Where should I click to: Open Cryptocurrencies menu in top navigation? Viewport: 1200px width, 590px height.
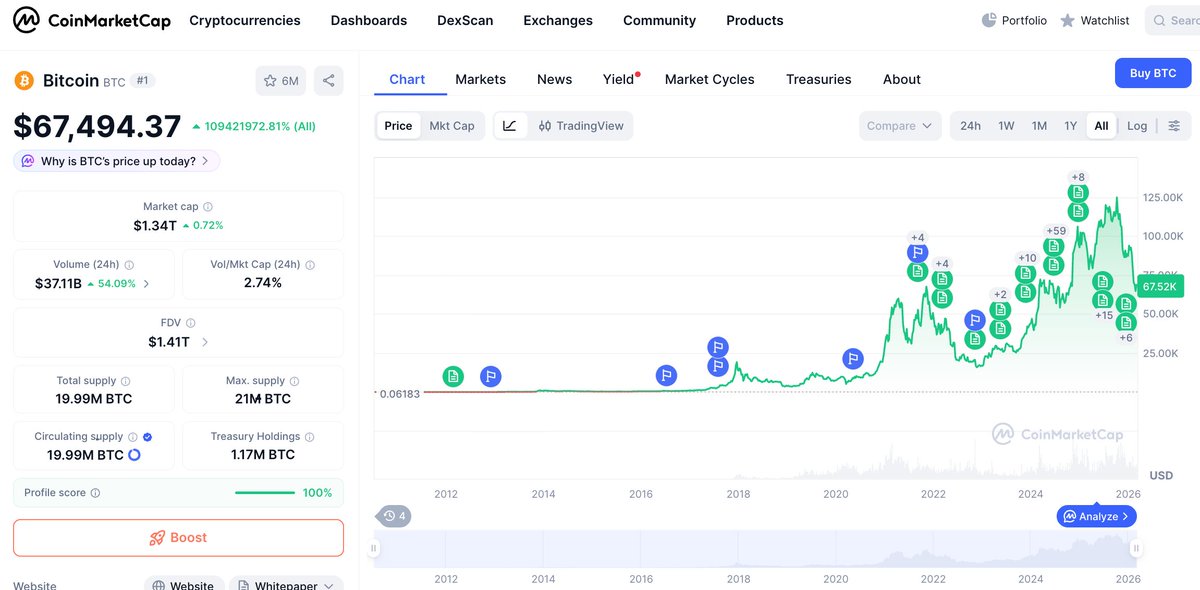click(245, 20)
